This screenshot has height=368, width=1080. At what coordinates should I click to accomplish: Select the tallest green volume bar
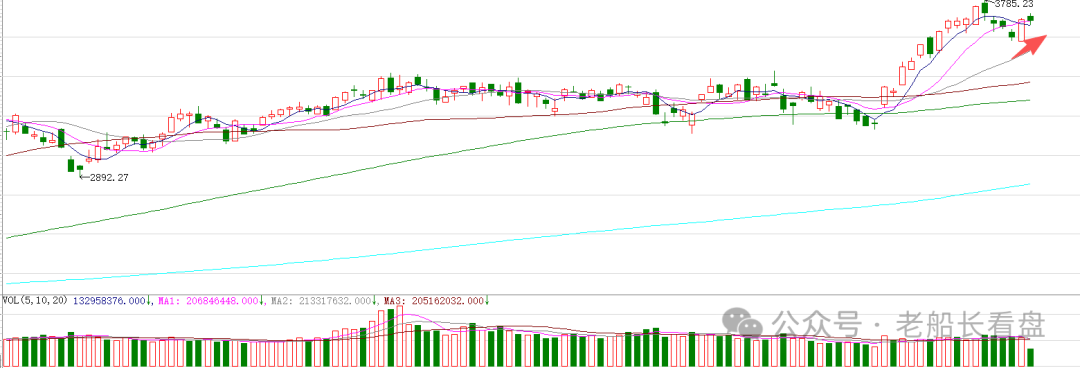tap(391, 337)
